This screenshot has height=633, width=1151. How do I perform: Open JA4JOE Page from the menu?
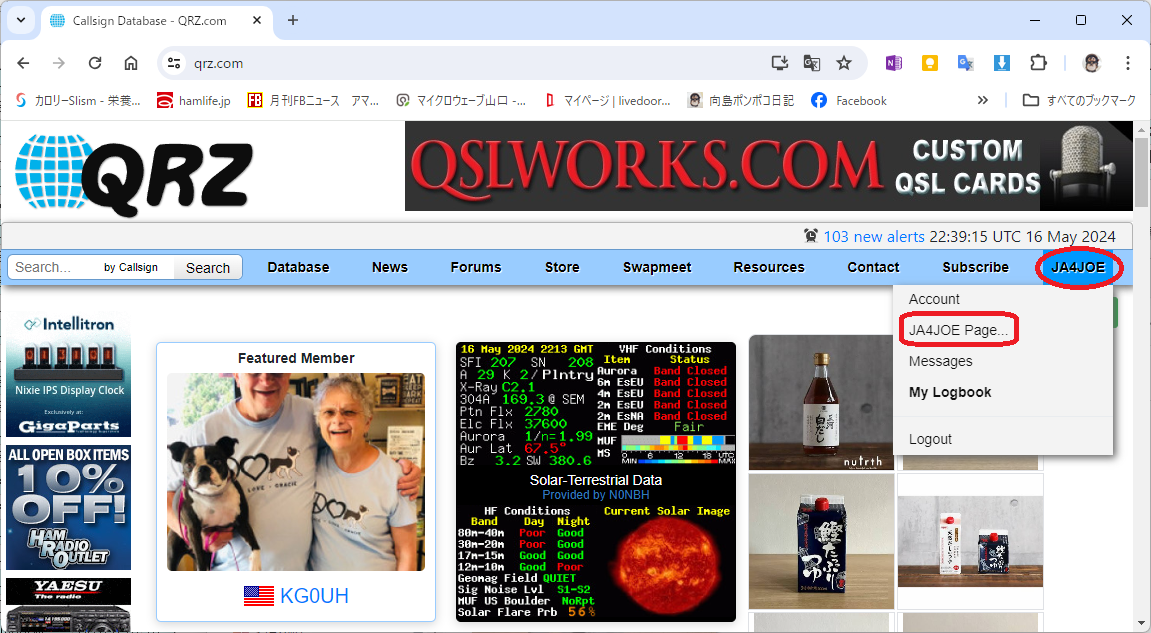[x=958, y=330]
